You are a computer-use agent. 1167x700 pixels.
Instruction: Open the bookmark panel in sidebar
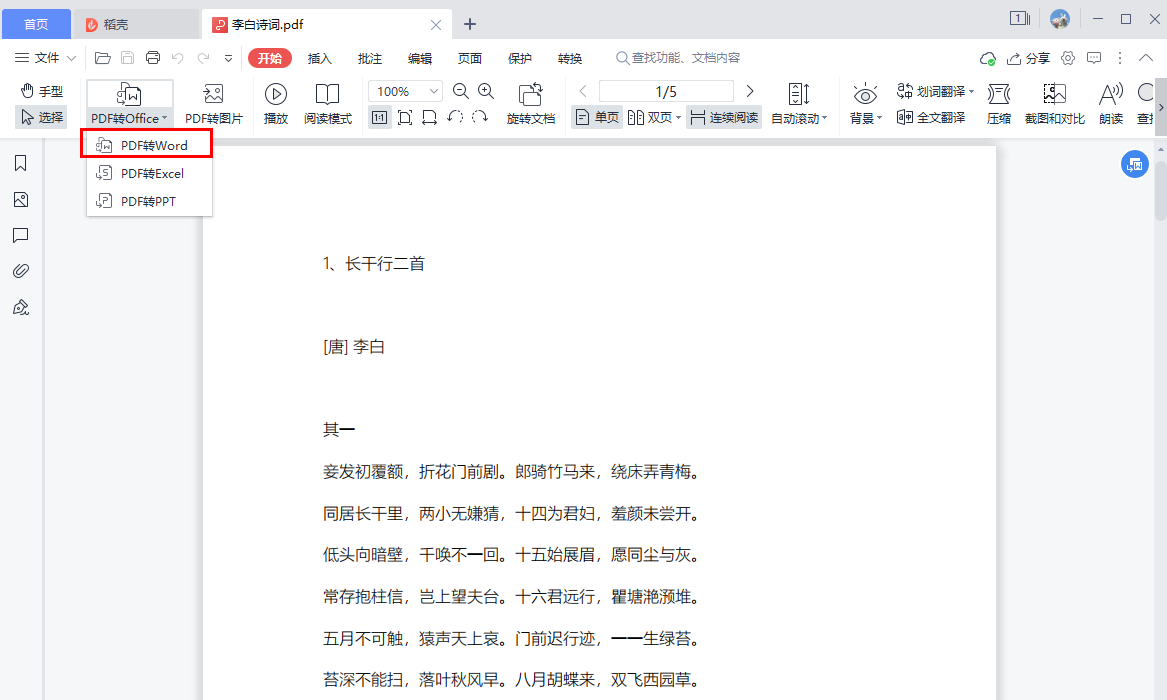coord(20,163)
